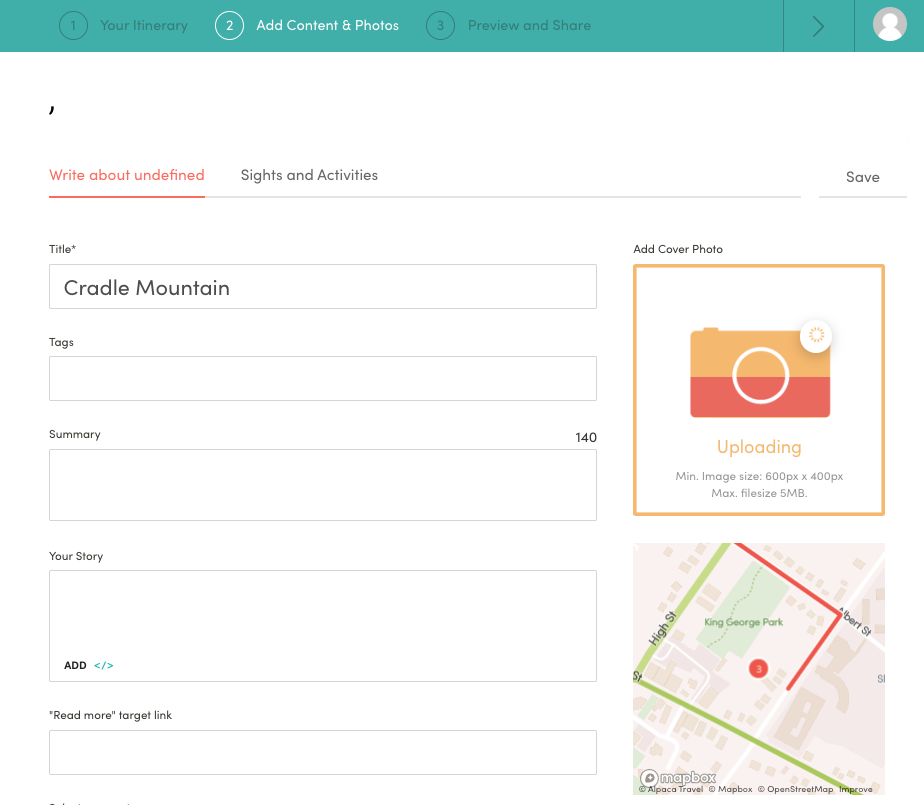This screenshot has width=924, height=805.
Task: Click step 1 circle for Your Itinerary
Action: tap(73, 25)
